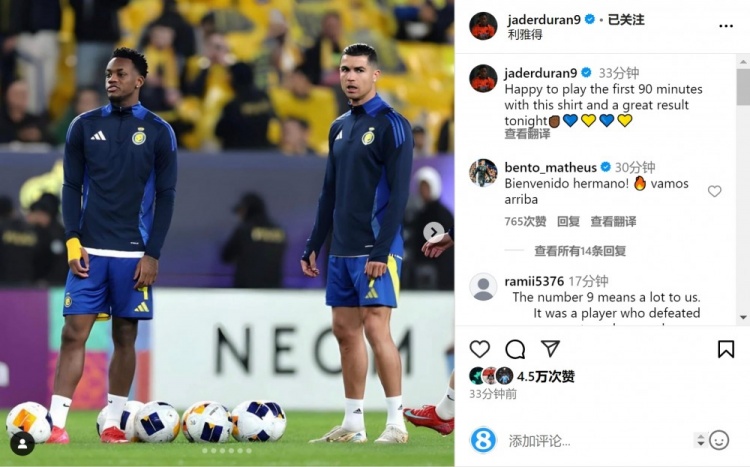750x467 pixels.
Task: Open the three-dot more options menu
Action: 726,26
